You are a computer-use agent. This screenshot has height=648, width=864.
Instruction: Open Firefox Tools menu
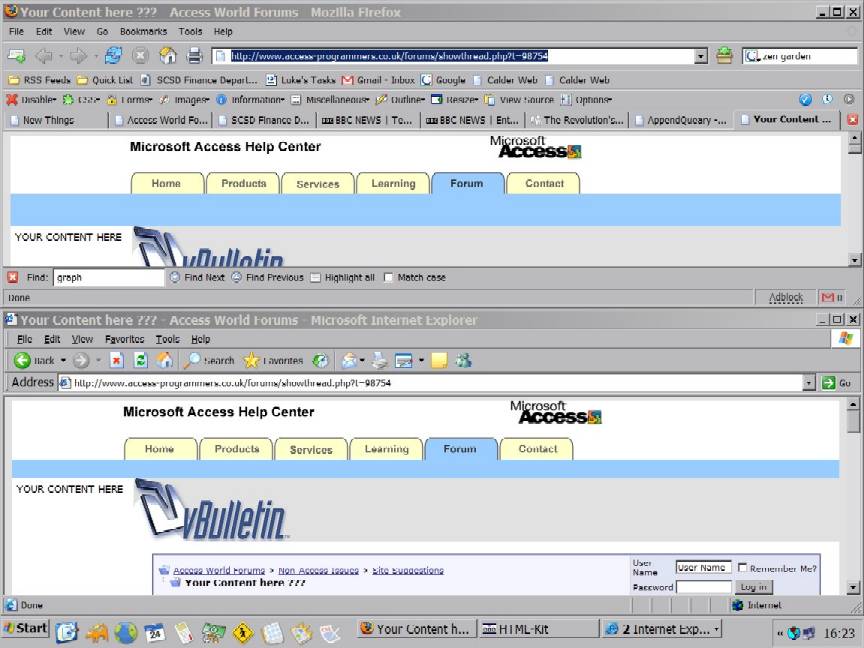coord(190,31)
